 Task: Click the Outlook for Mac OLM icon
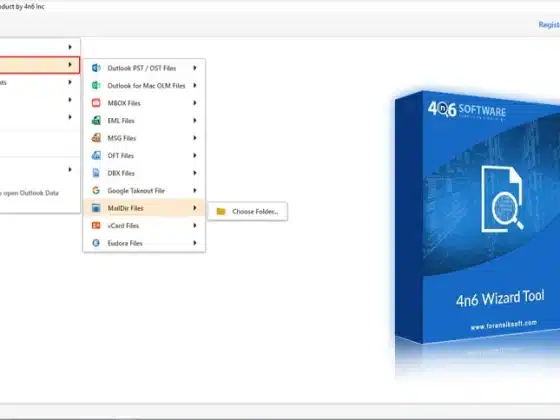(x=96, y=85)
